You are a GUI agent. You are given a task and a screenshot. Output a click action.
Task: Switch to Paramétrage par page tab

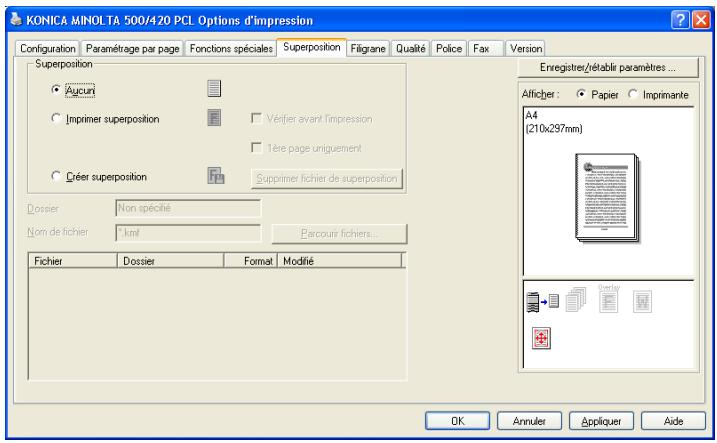[132, 48]
